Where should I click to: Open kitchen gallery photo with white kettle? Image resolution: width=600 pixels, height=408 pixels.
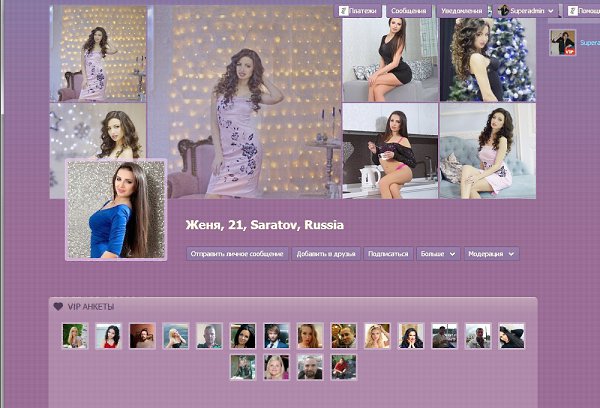pos(390,151)
